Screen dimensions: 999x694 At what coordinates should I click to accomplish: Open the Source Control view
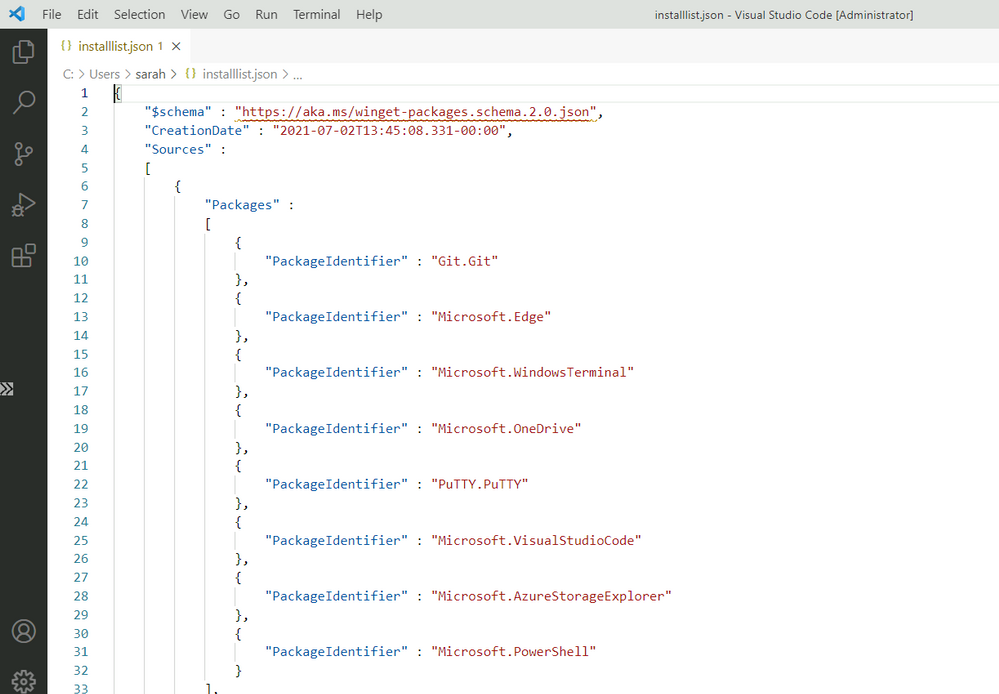pos(23,153)
